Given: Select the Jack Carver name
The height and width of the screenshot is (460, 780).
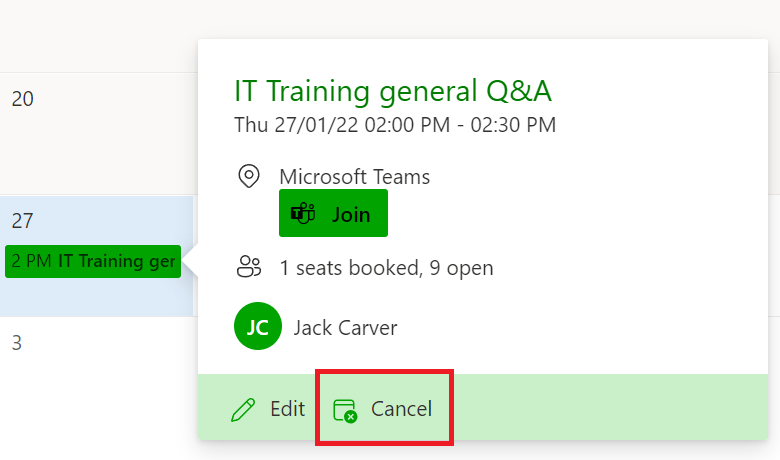Looking at the screenshot, I should tap(345, 328).
